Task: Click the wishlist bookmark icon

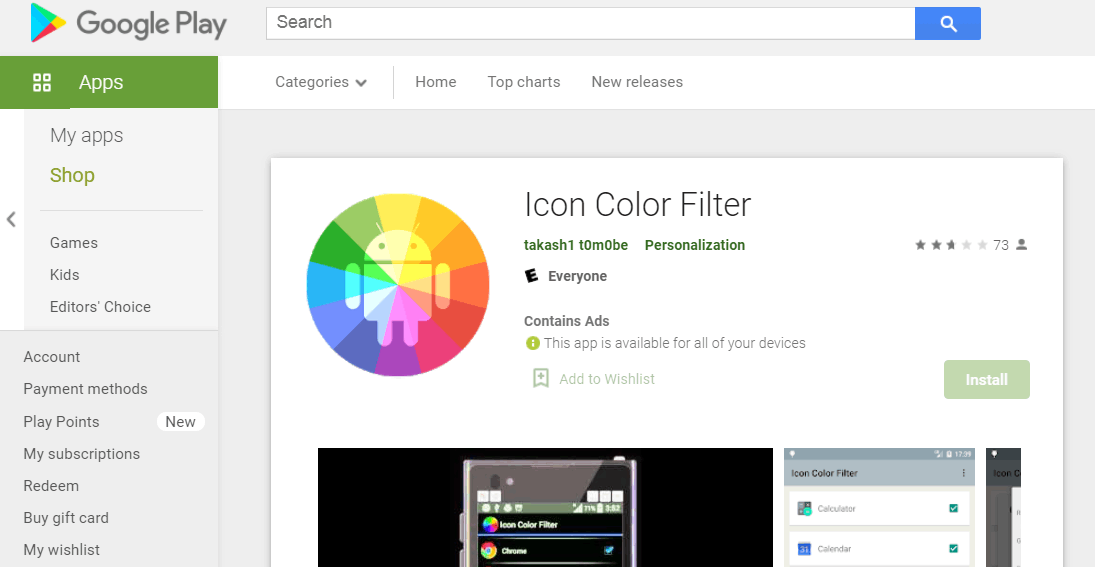Action: (541, 378)
